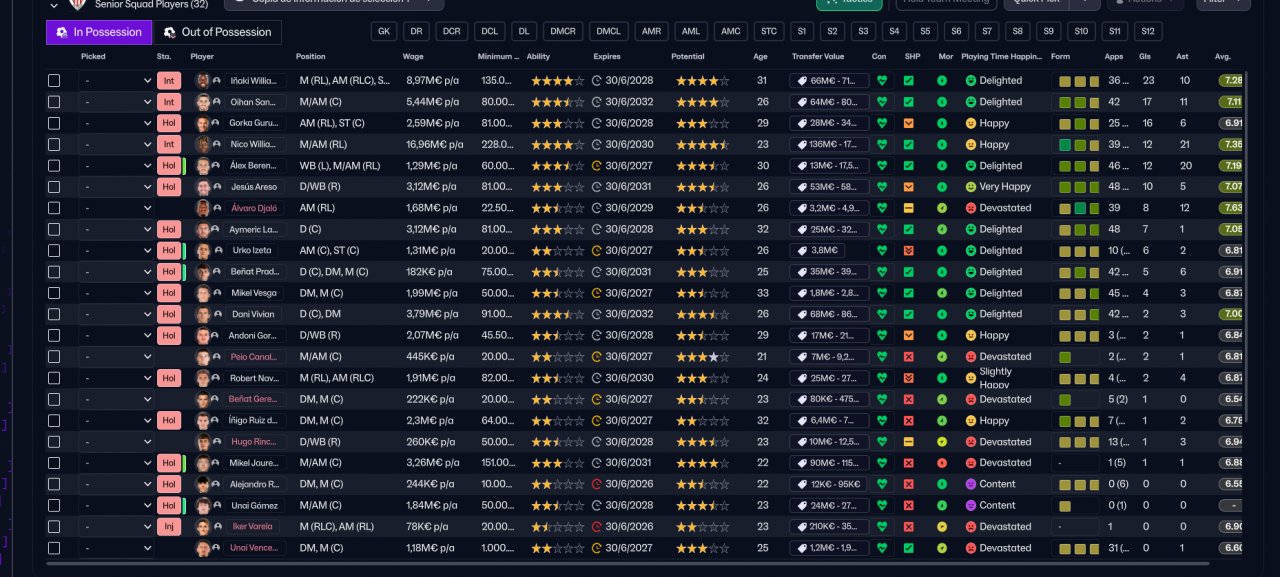The height and width of the screenshot is (577, 1280).
Task: Click Iñaki Williams' condition heart icon
Action: 881,80
